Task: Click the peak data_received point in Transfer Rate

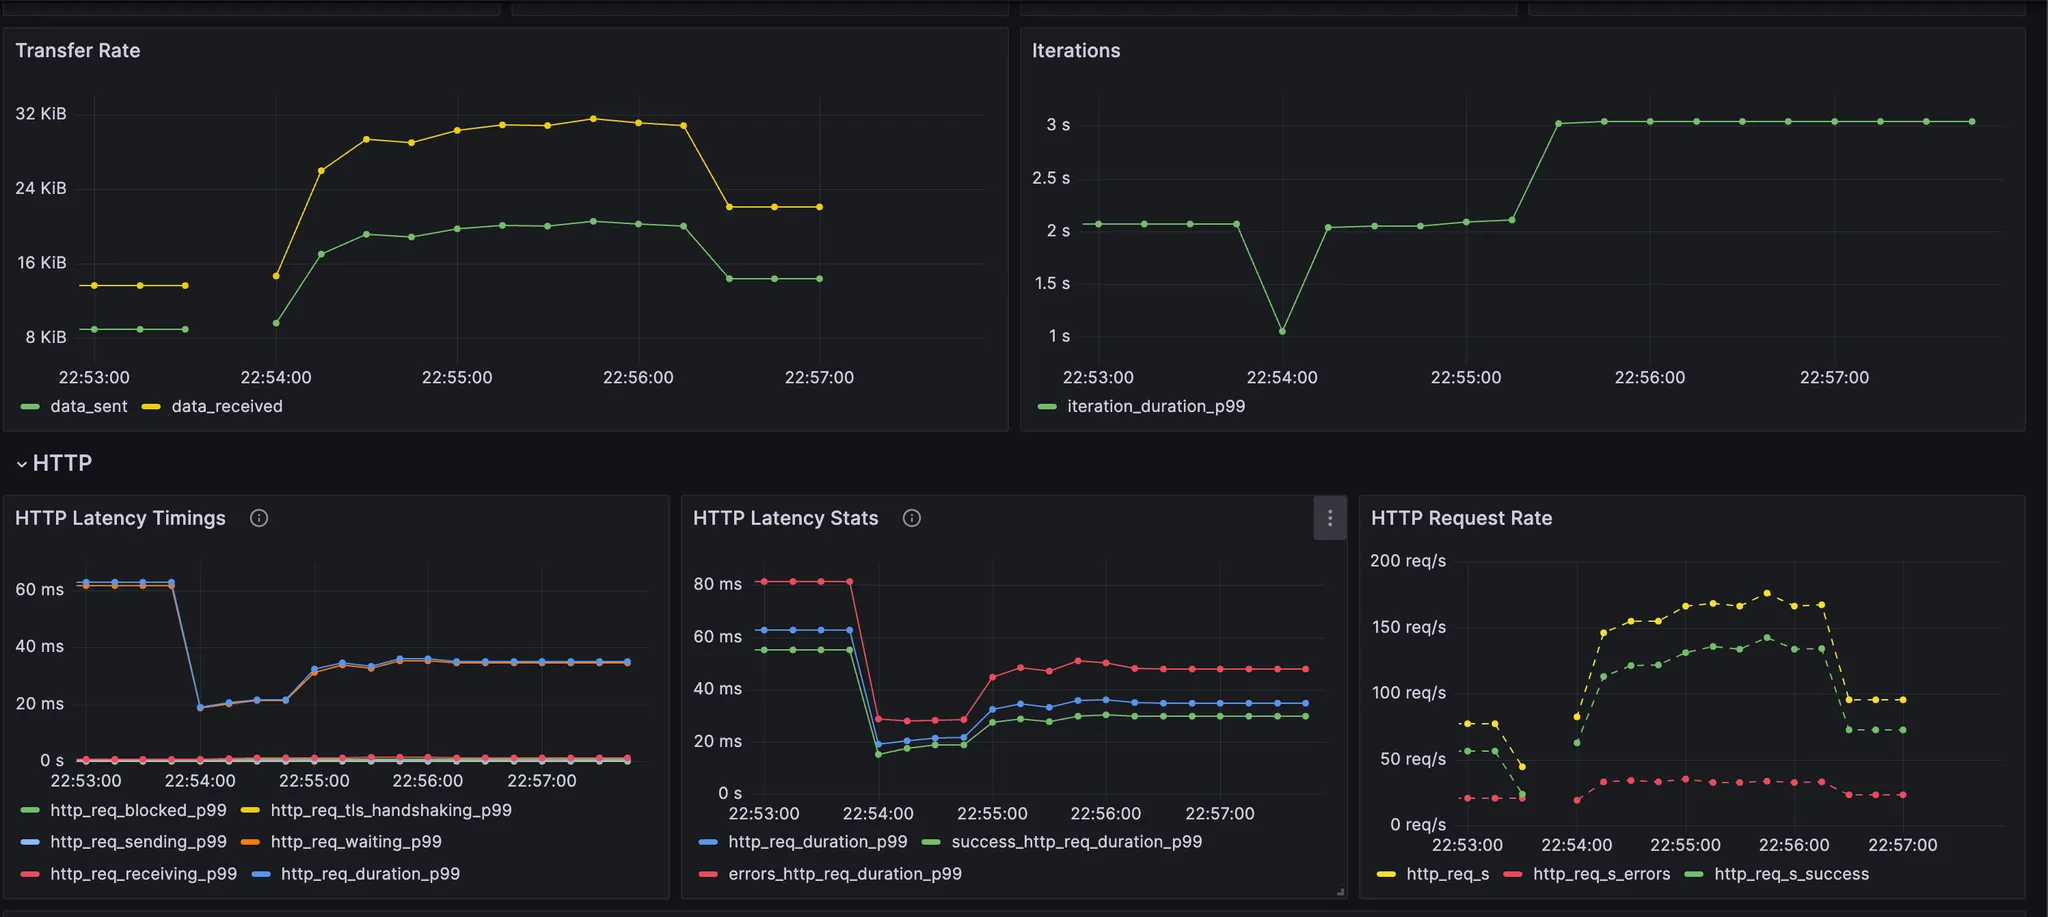Action: (x=593, y=119)
